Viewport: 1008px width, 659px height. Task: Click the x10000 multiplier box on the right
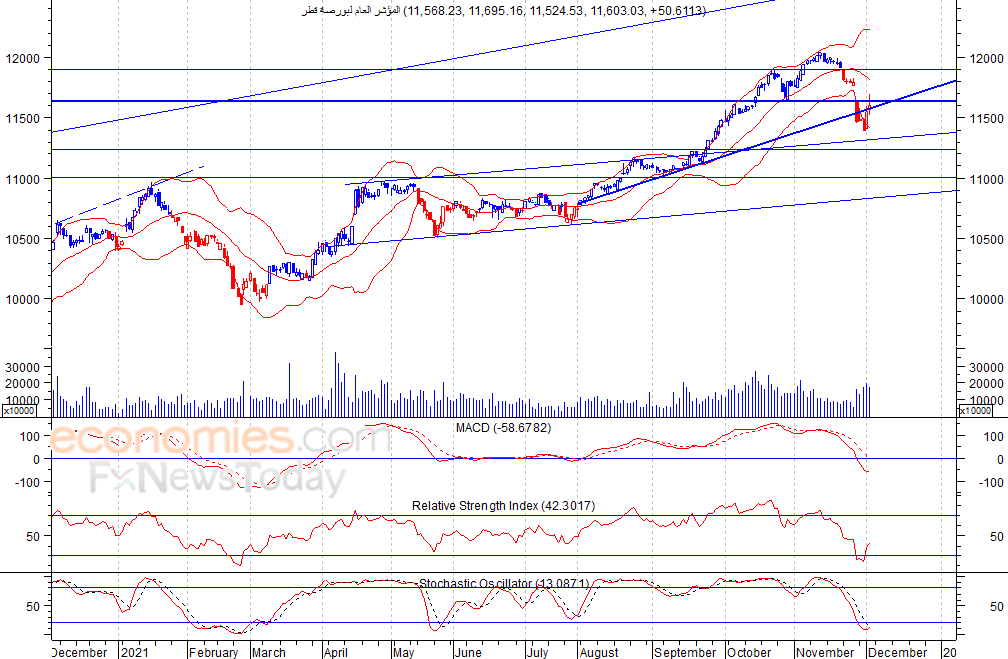[975, 411]
